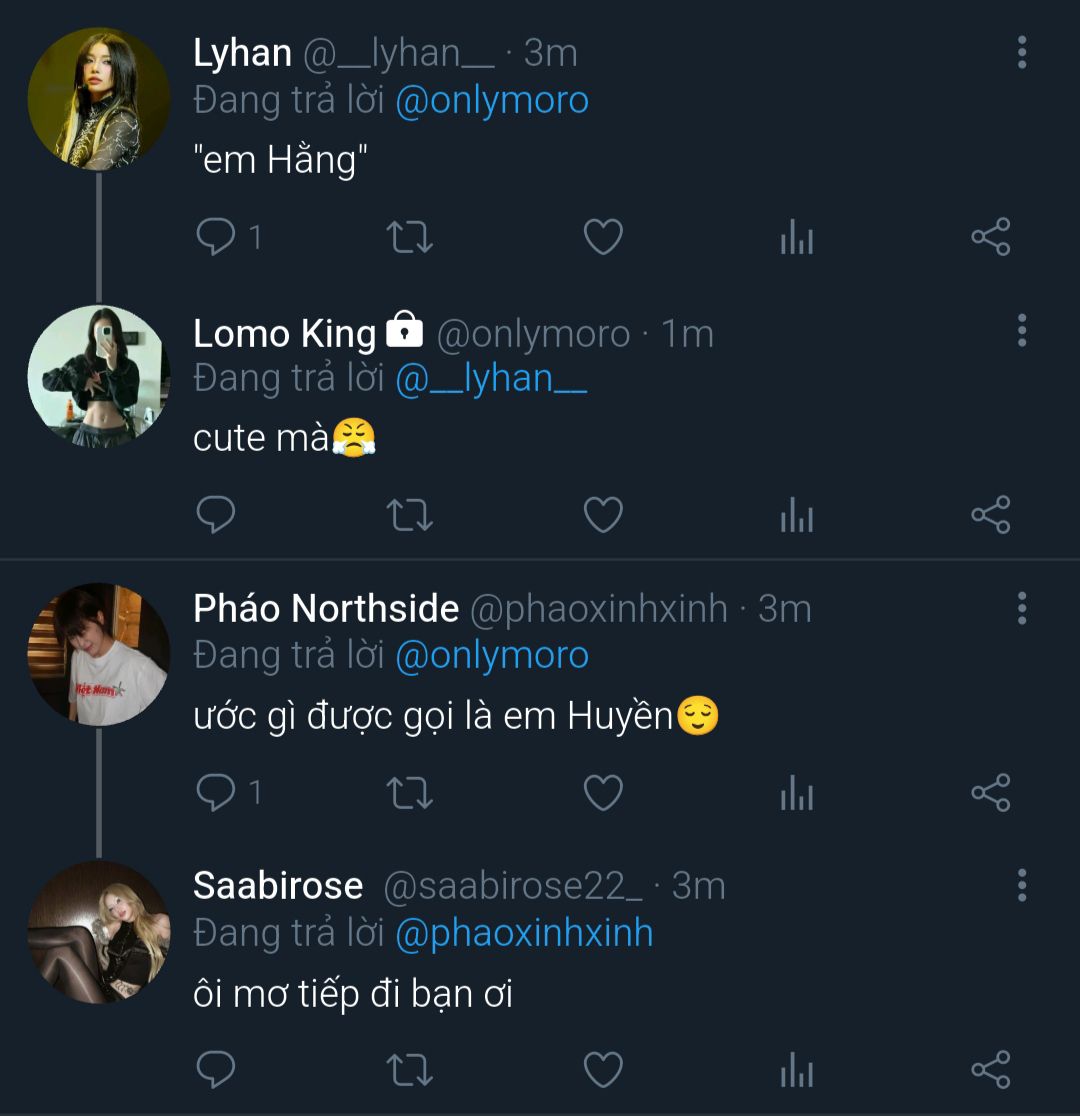1080x1116 pixels.
Task: Retweet Pháo Northside's tweet
Action: click(x=409, y=794)
